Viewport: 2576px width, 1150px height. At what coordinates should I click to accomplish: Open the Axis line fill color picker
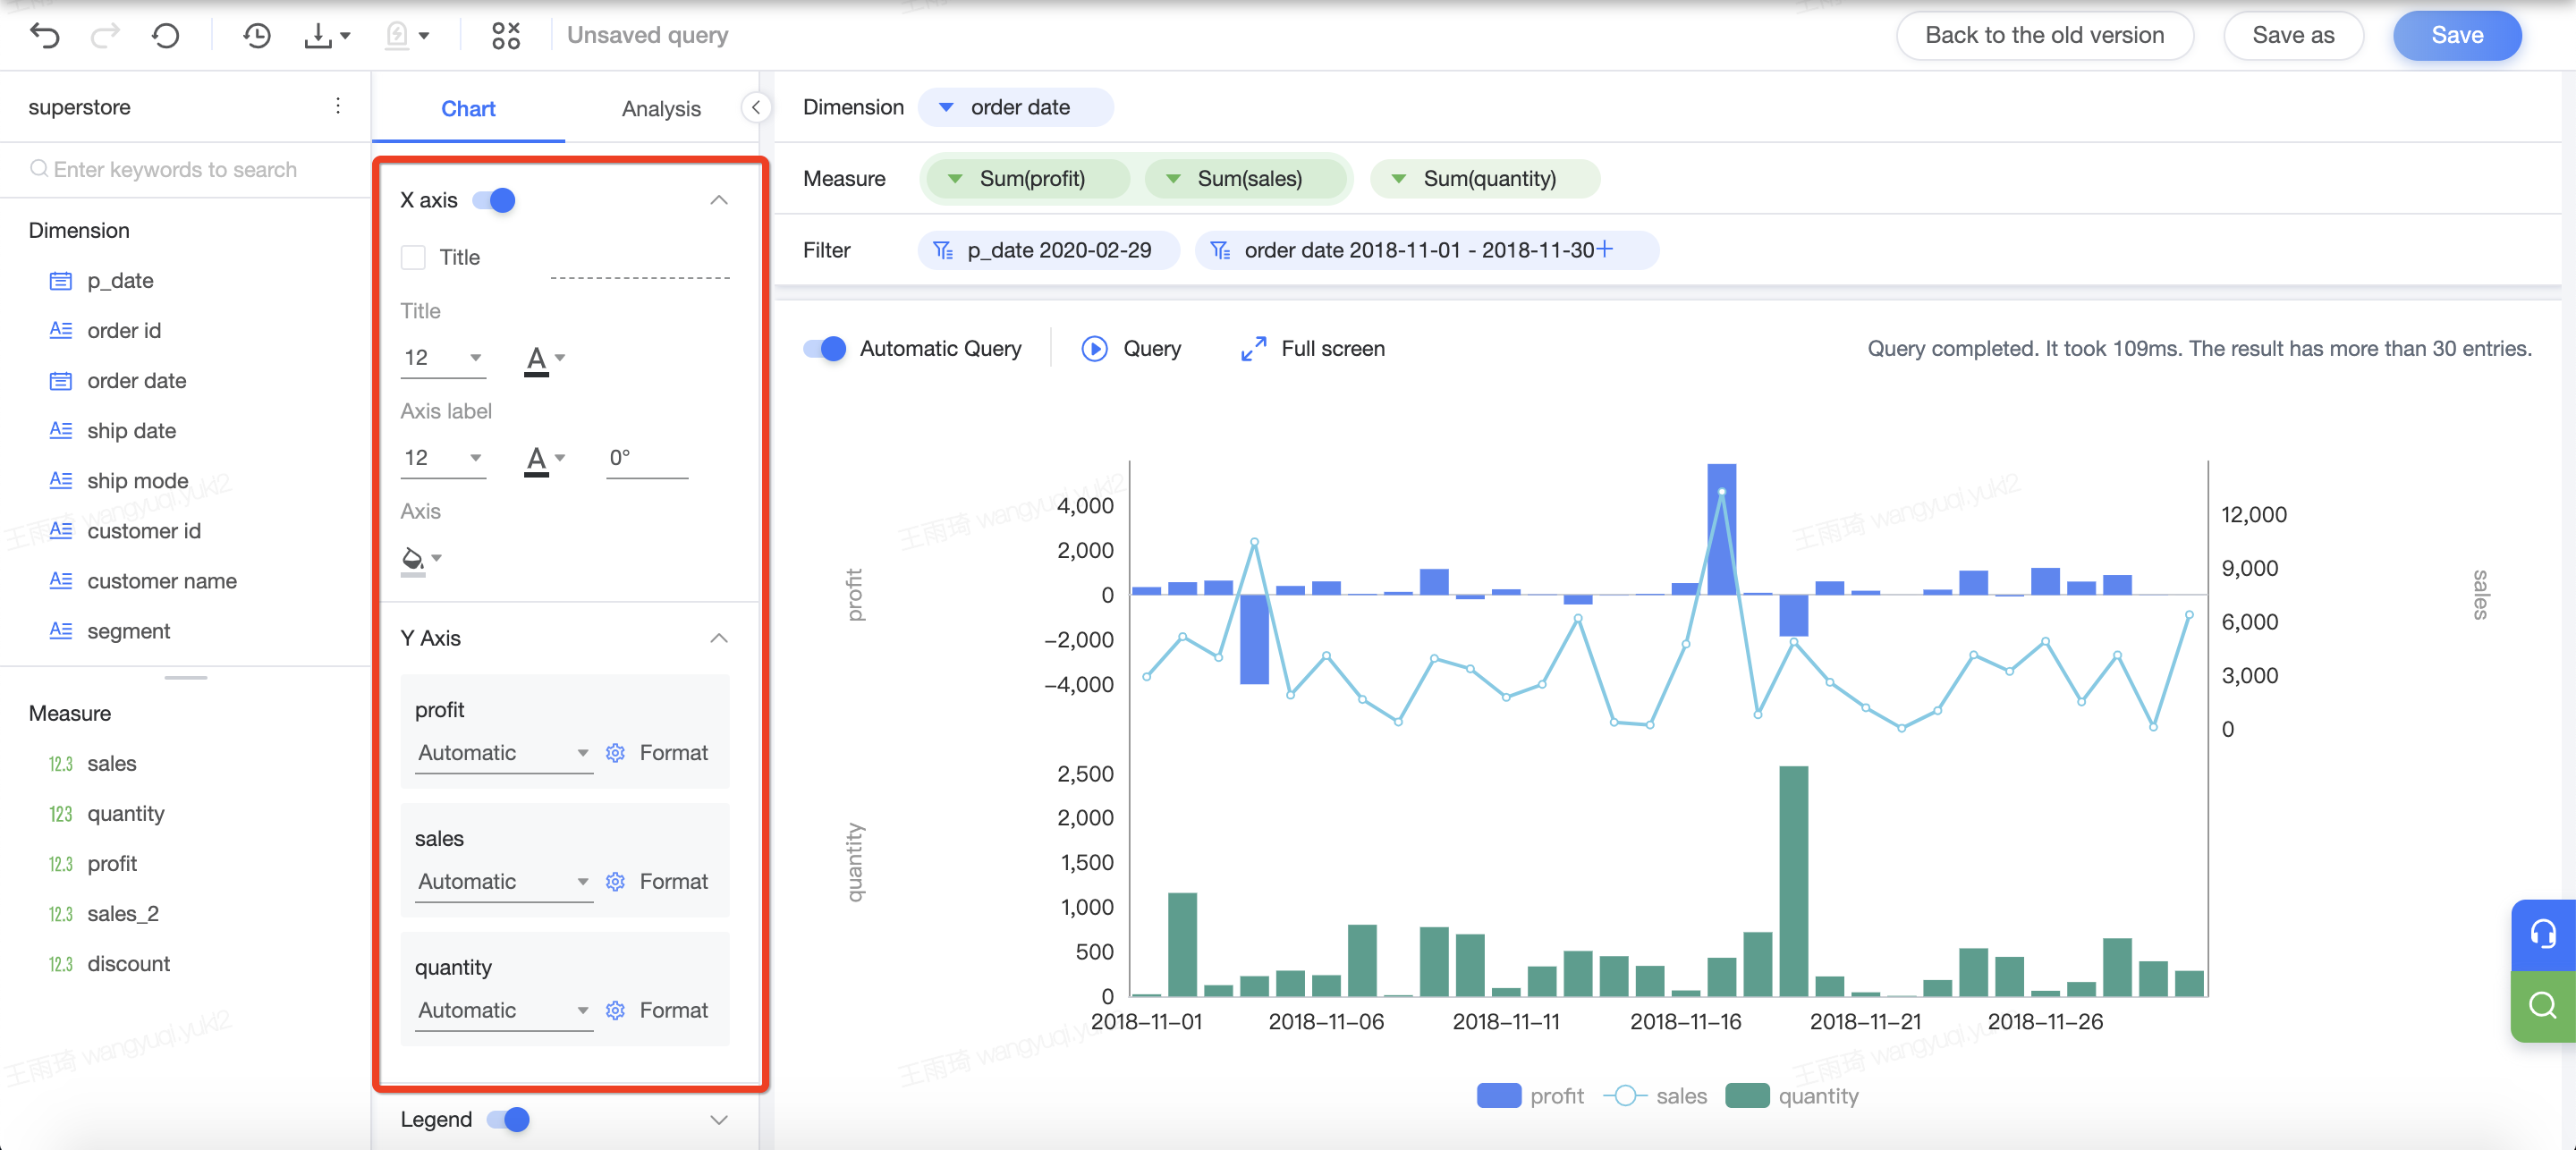(x=421, y=559)
